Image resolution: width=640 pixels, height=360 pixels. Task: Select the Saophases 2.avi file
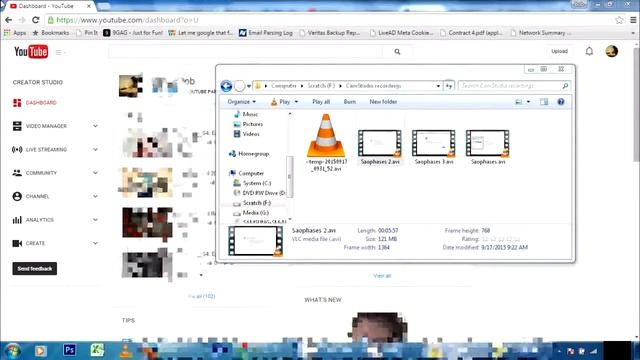[380, 147]
